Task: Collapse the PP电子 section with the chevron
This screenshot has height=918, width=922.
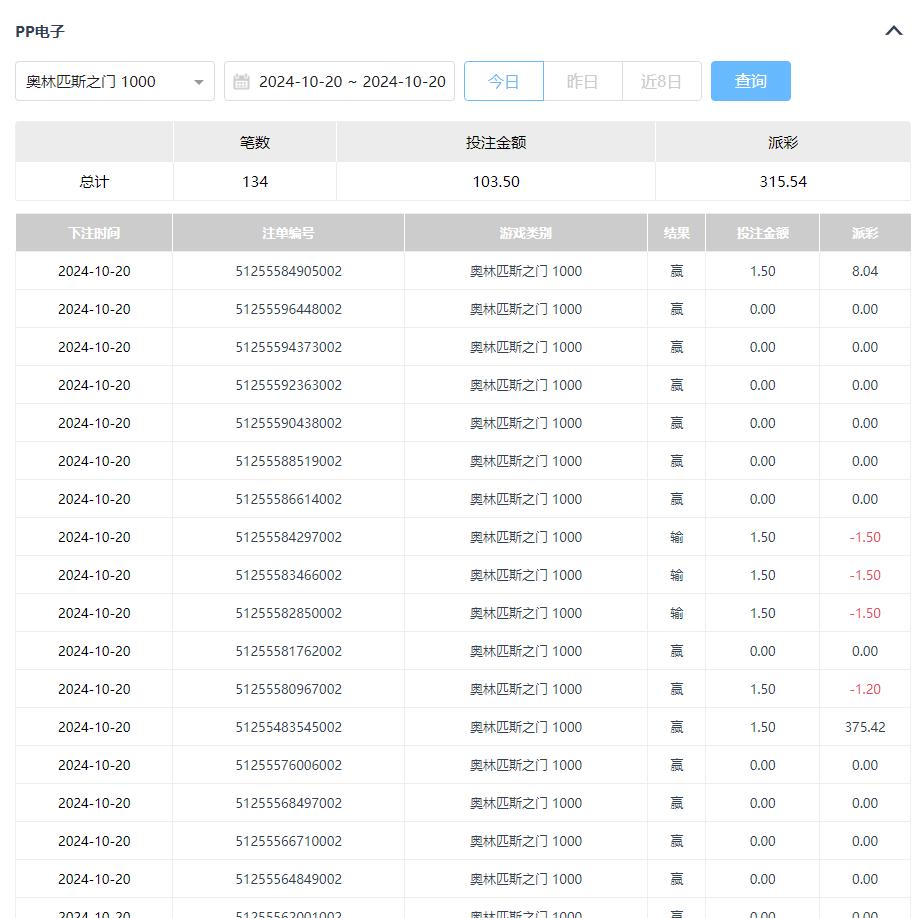Action: [893, 31]
